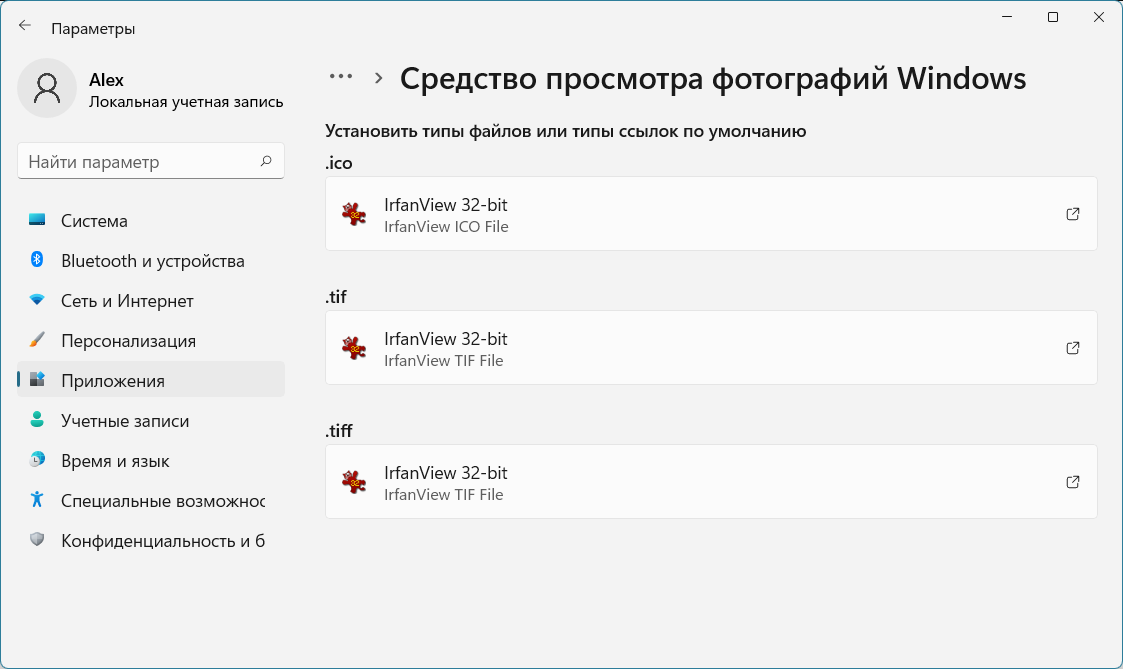This screenshot has width=1123, height=669.
Task: Maximize the Параметры window
Action: (x=1053, y=17)
